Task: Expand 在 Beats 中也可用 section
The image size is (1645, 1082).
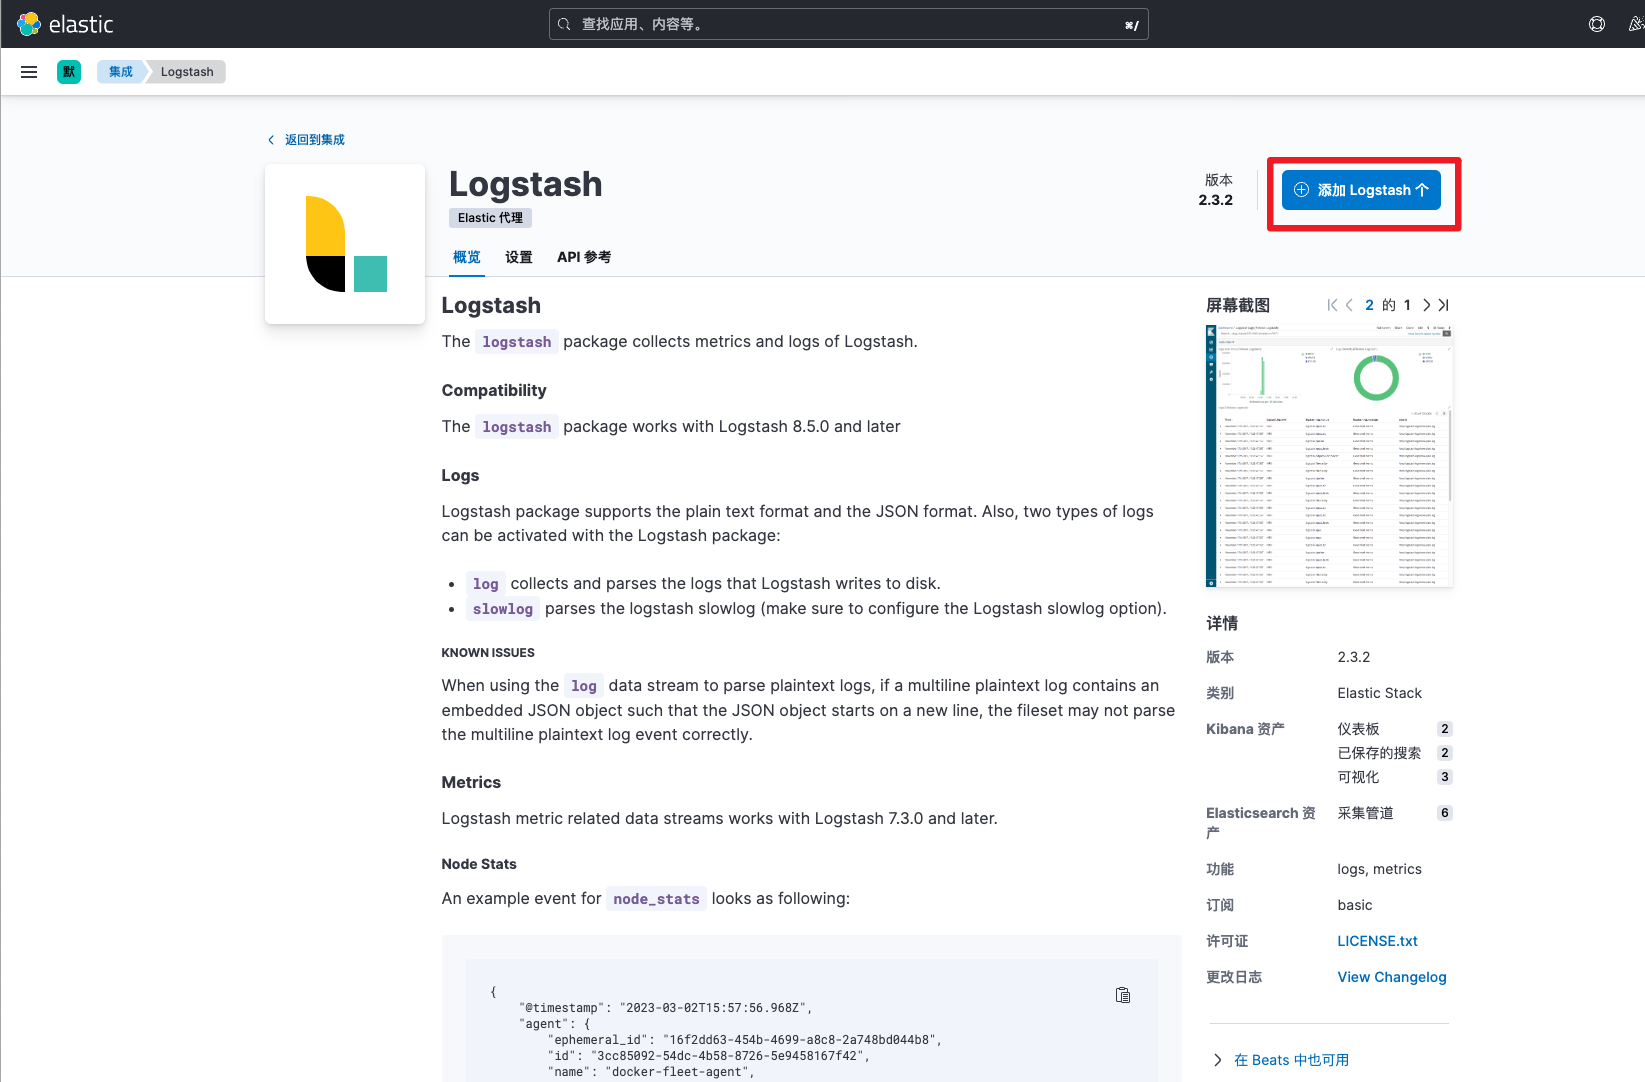Action: 1281,1060
